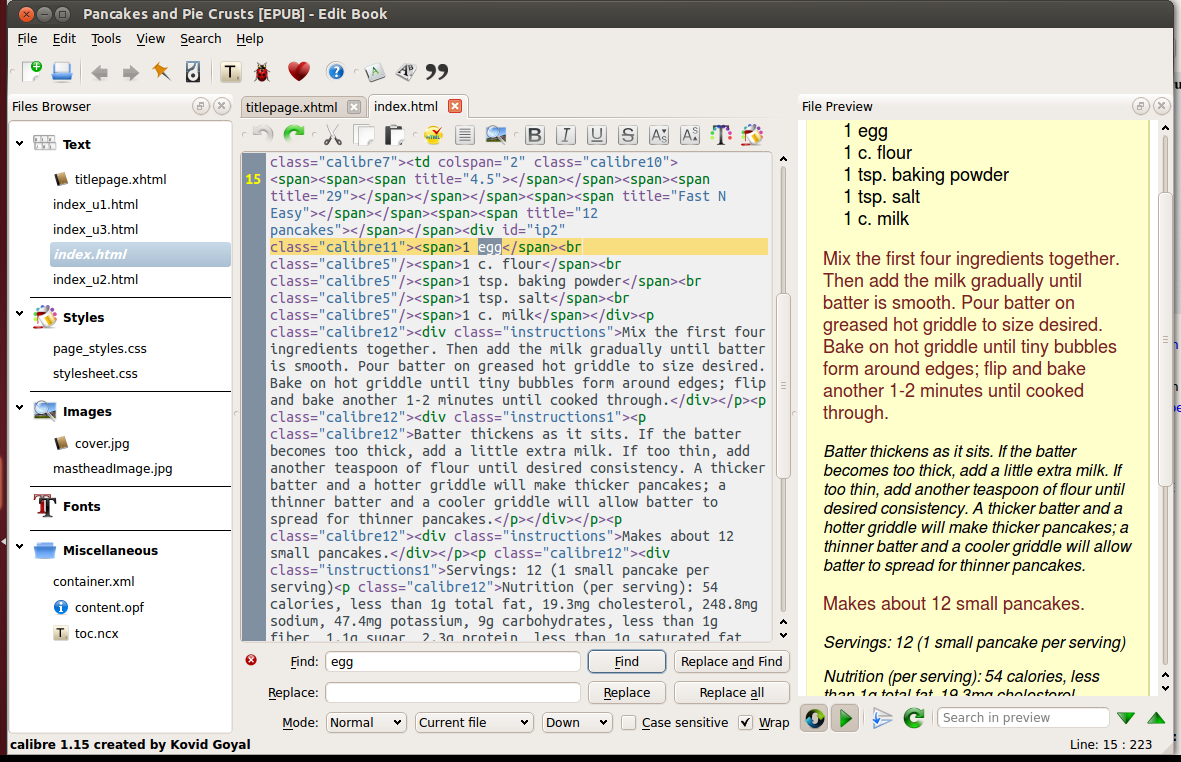The width and height of the screenshot is (1181, 762).
Task: Click the Replace all button
Action: pos(731,693)
